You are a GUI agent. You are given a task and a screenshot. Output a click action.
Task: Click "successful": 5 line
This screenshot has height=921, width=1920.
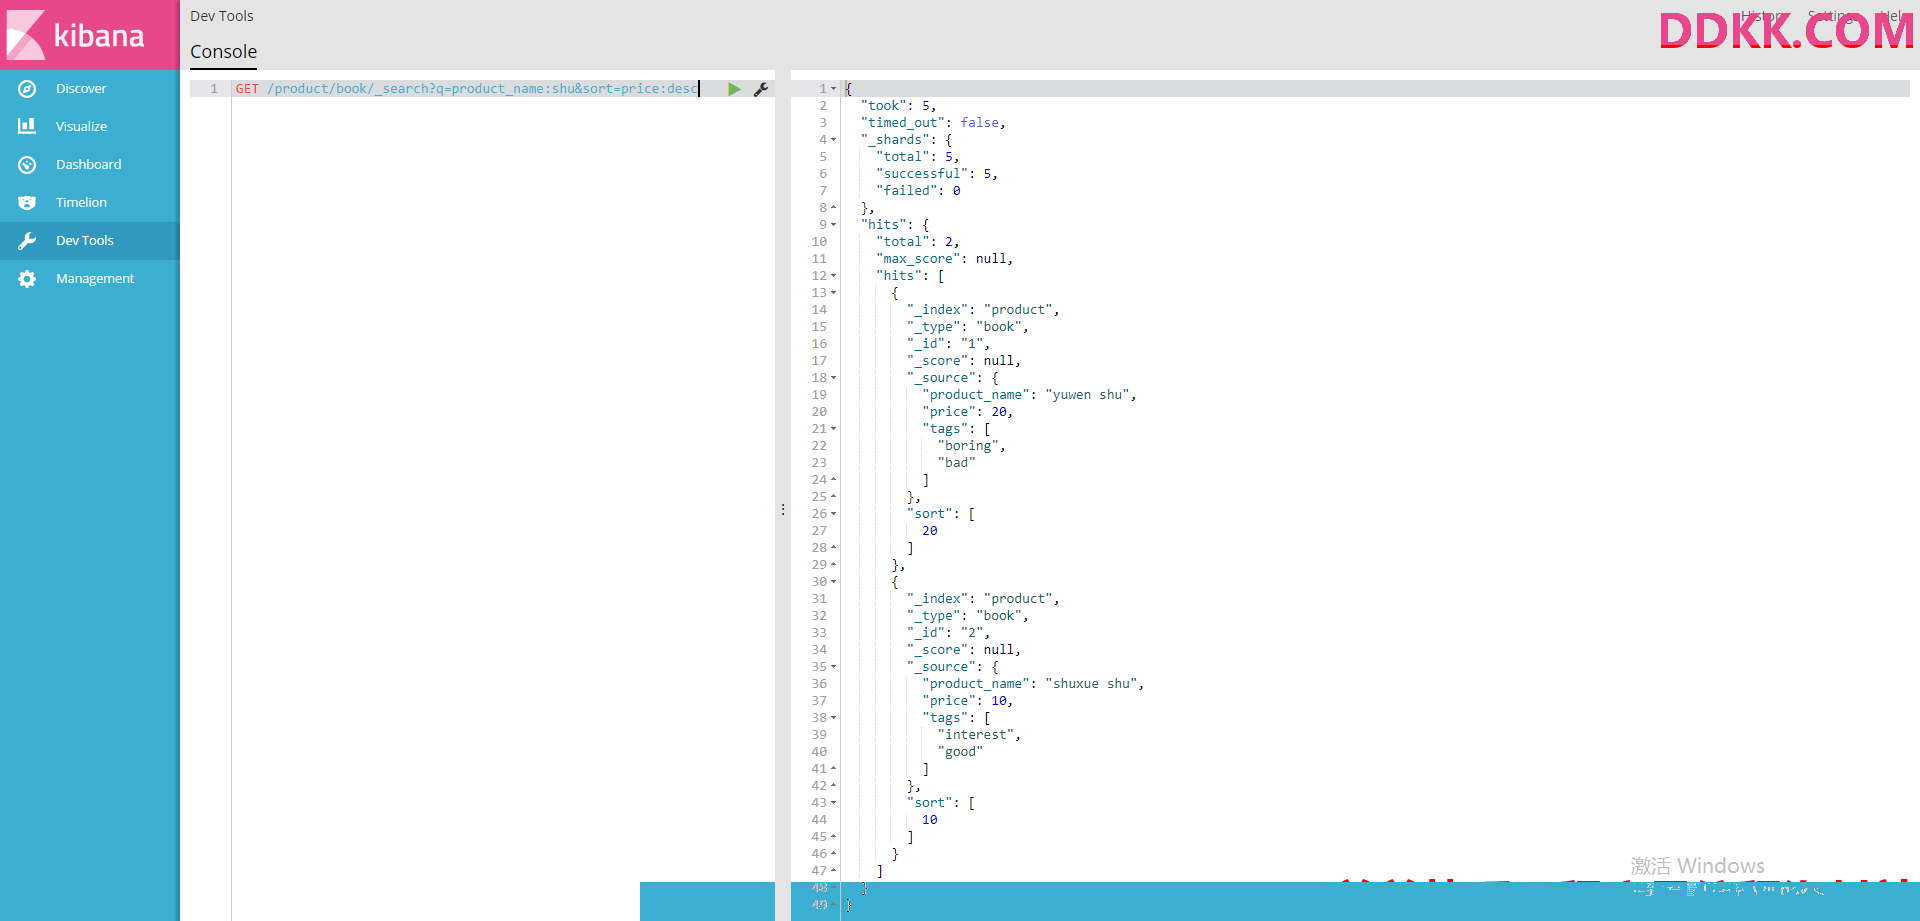click(x=937, y=174)
